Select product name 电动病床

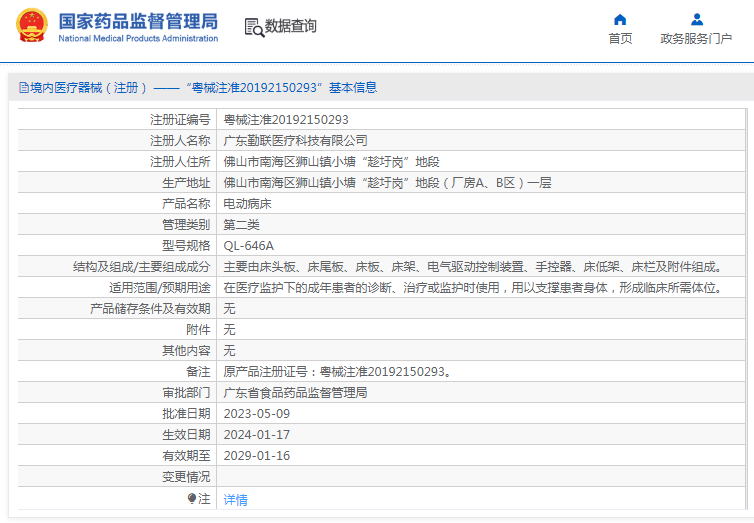[248, 204]
